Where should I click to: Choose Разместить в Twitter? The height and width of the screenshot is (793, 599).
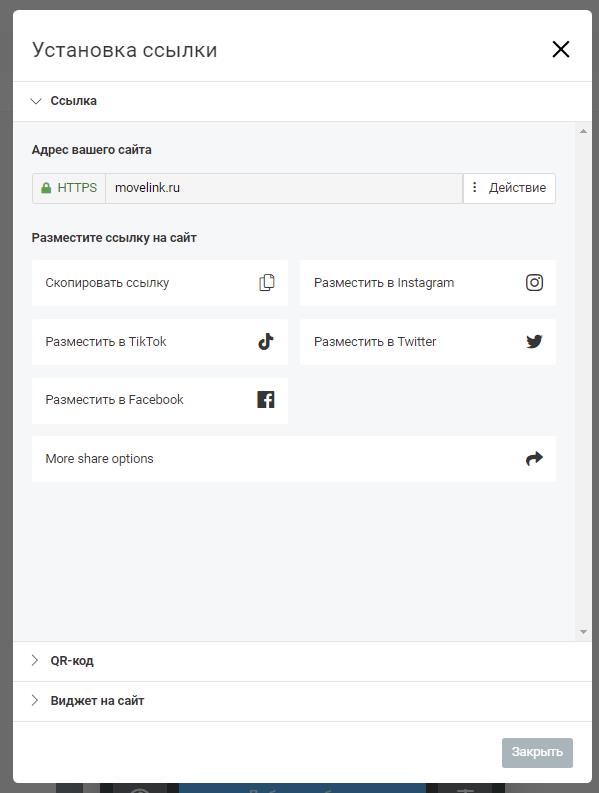(427, 341)
